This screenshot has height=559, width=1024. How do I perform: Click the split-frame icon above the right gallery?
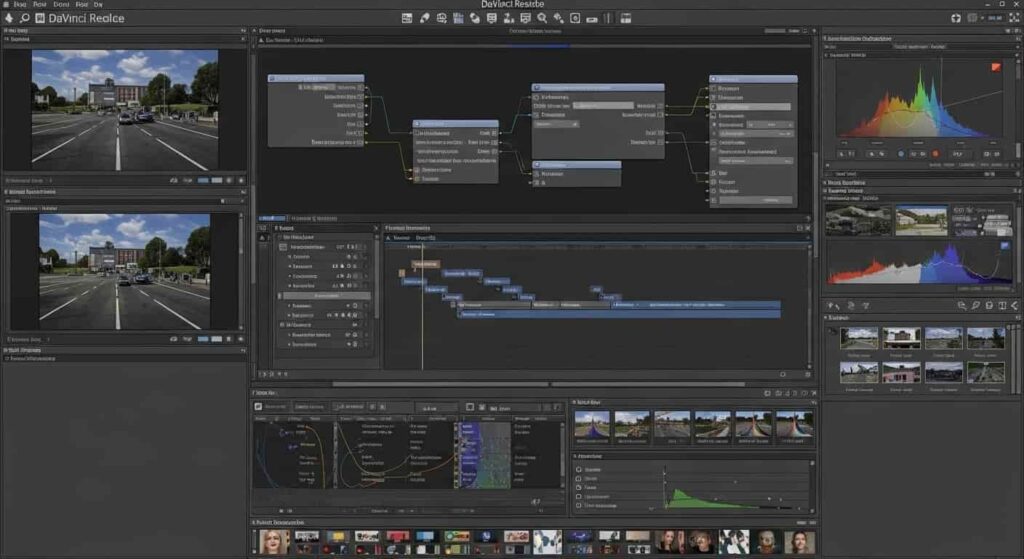(x=1002, y=306)
